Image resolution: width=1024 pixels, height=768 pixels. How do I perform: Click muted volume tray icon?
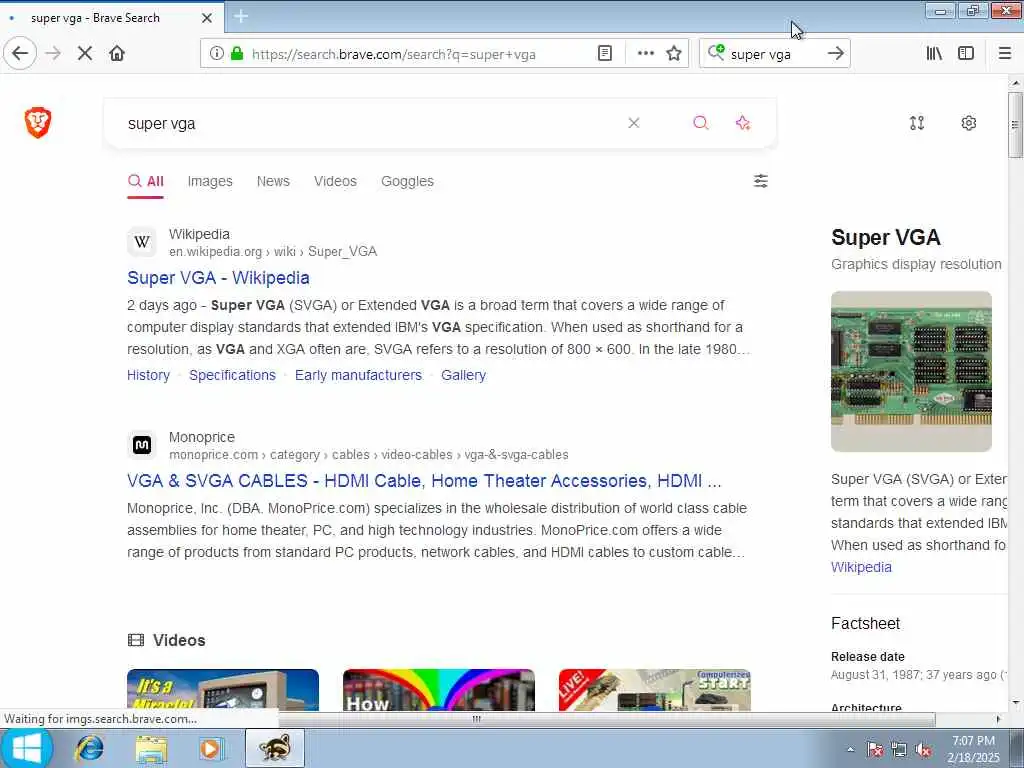pyautogui.click(x=923, y=750)
